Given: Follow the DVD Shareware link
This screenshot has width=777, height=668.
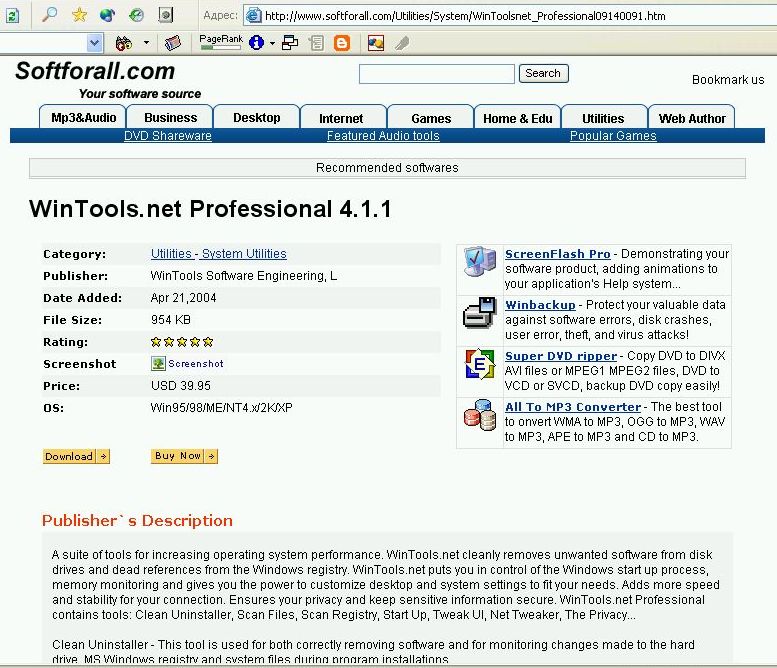Looking at the screenshot, I should (167, 136).
